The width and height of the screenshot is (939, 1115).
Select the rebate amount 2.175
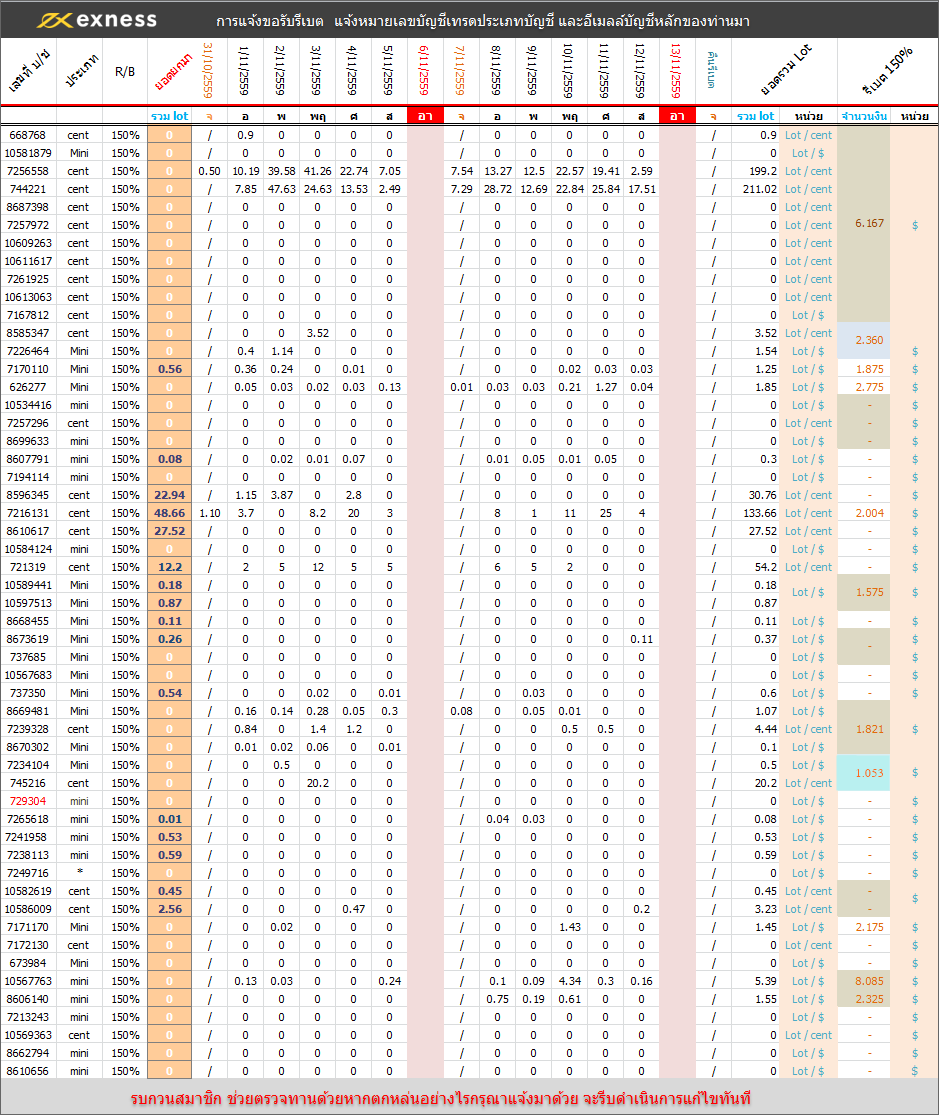(869, 927)
